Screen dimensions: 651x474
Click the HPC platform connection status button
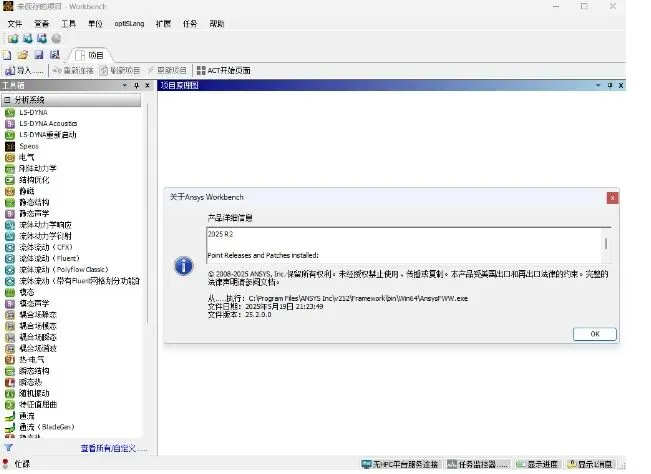coord(401,464)
